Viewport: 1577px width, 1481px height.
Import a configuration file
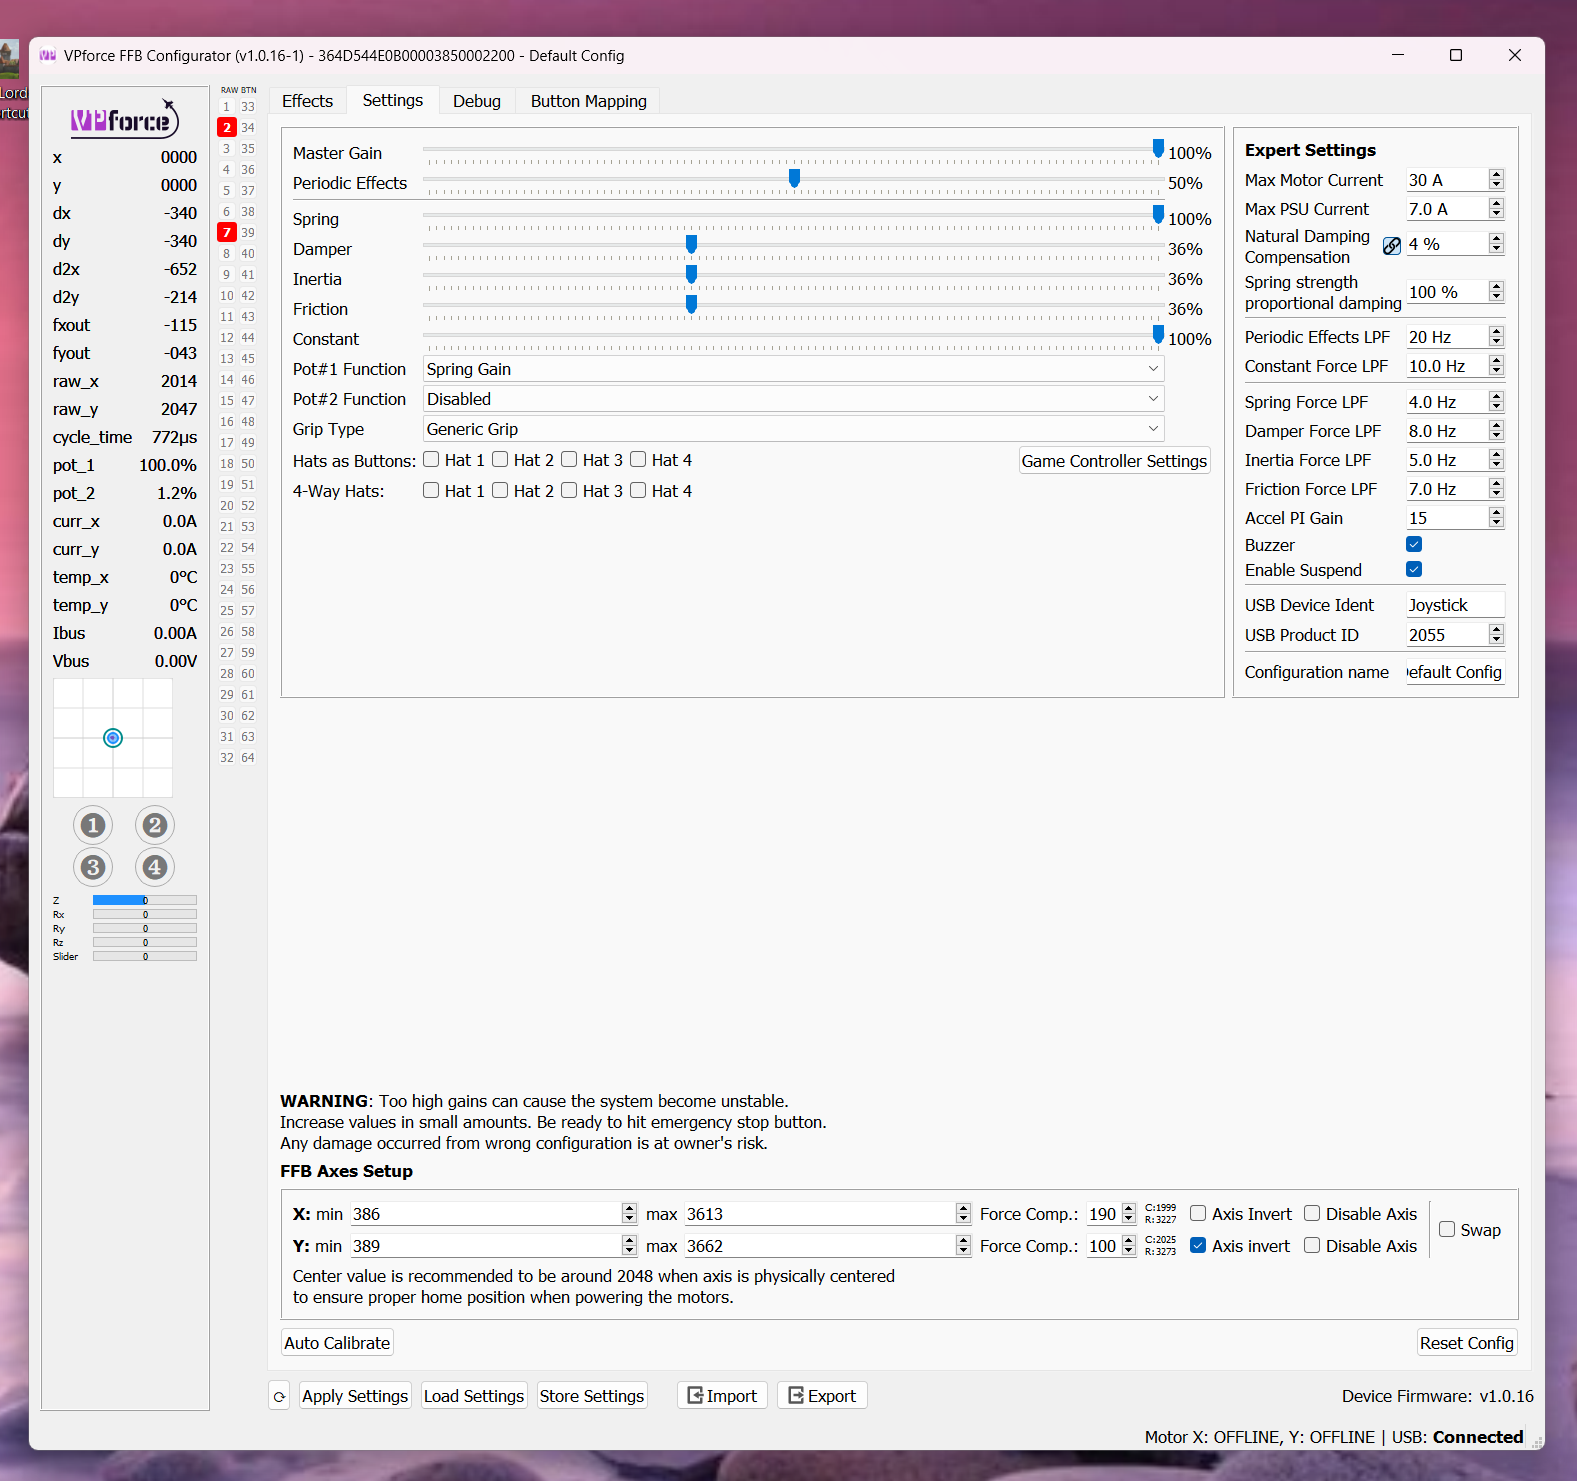pos(722,1396)
